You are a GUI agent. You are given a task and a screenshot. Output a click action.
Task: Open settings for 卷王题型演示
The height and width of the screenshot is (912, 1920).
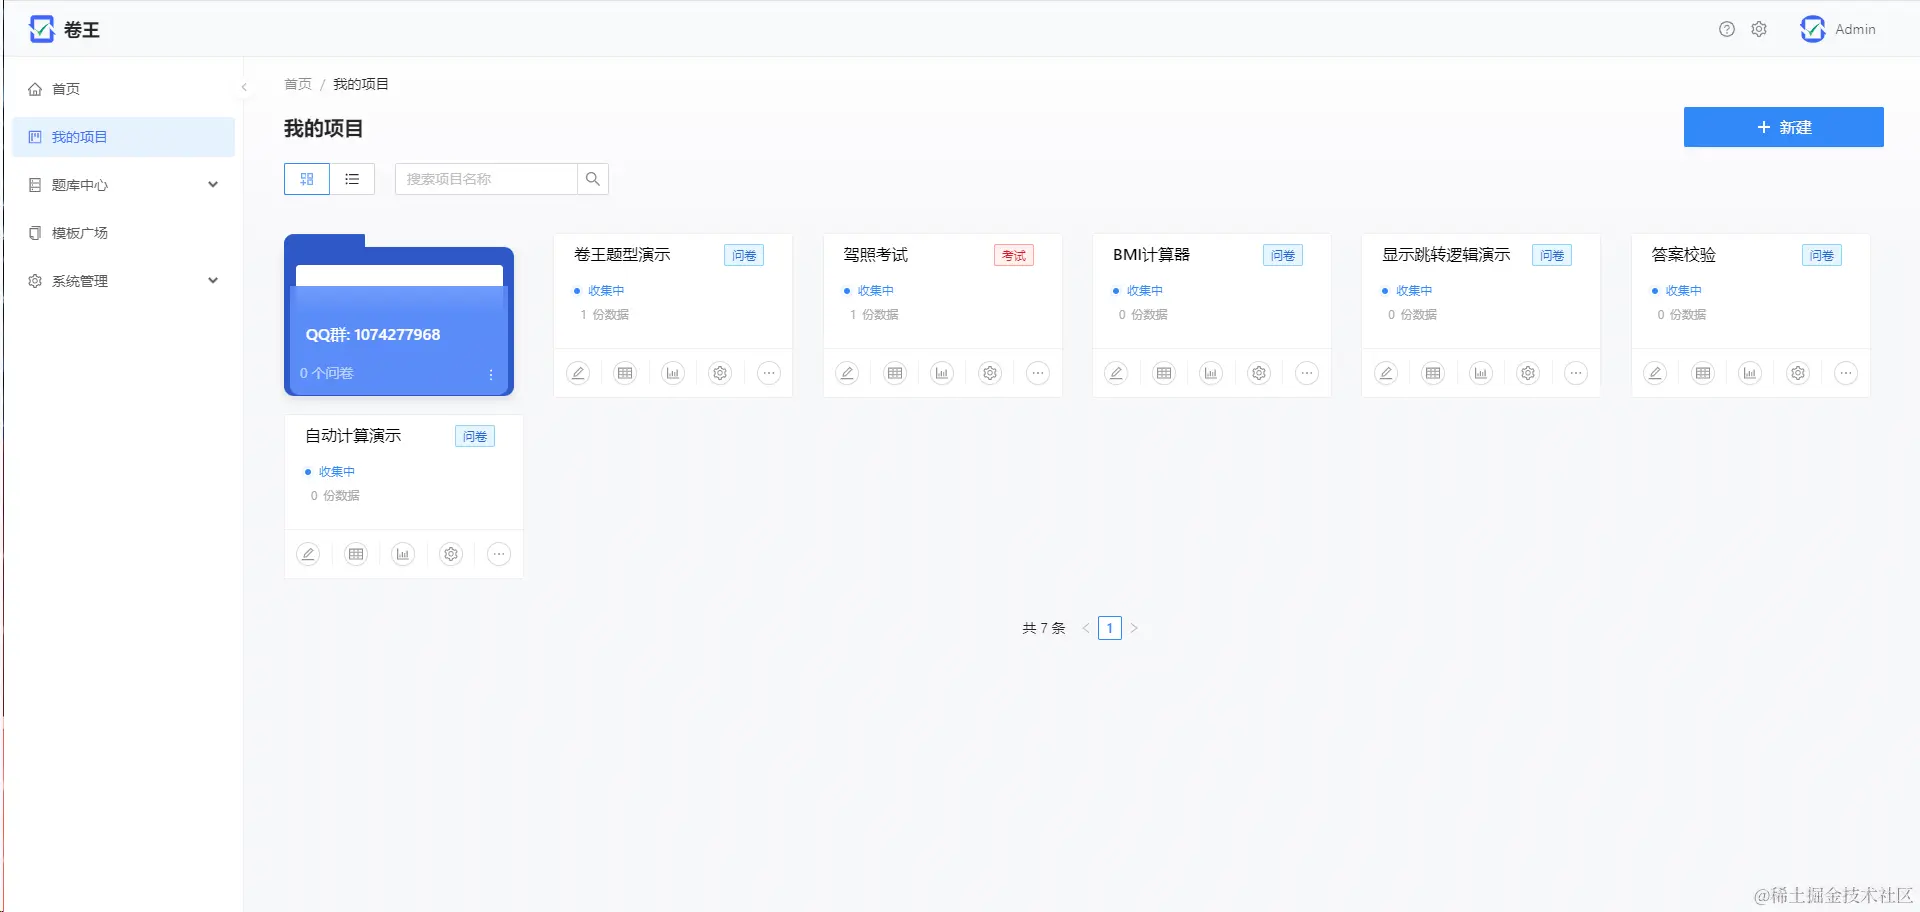[x=720, y=373]
